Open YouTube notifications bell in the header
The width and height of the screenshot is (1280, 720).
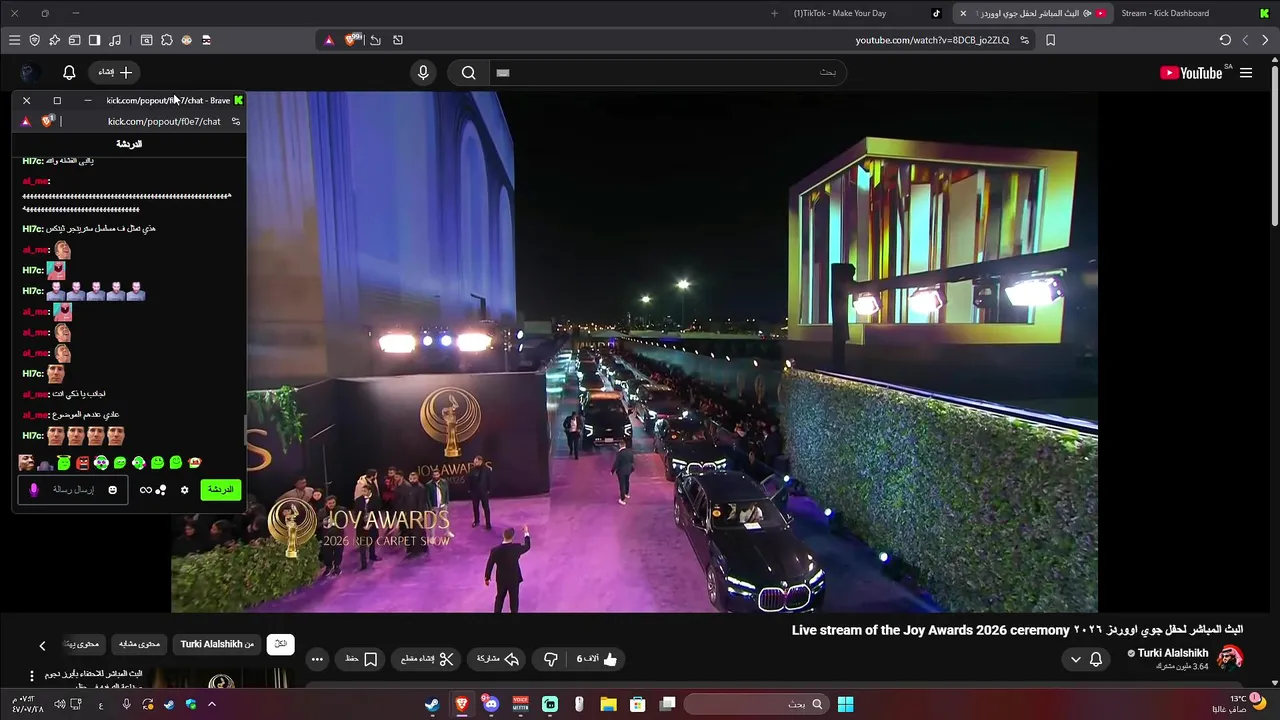[69, 73]
